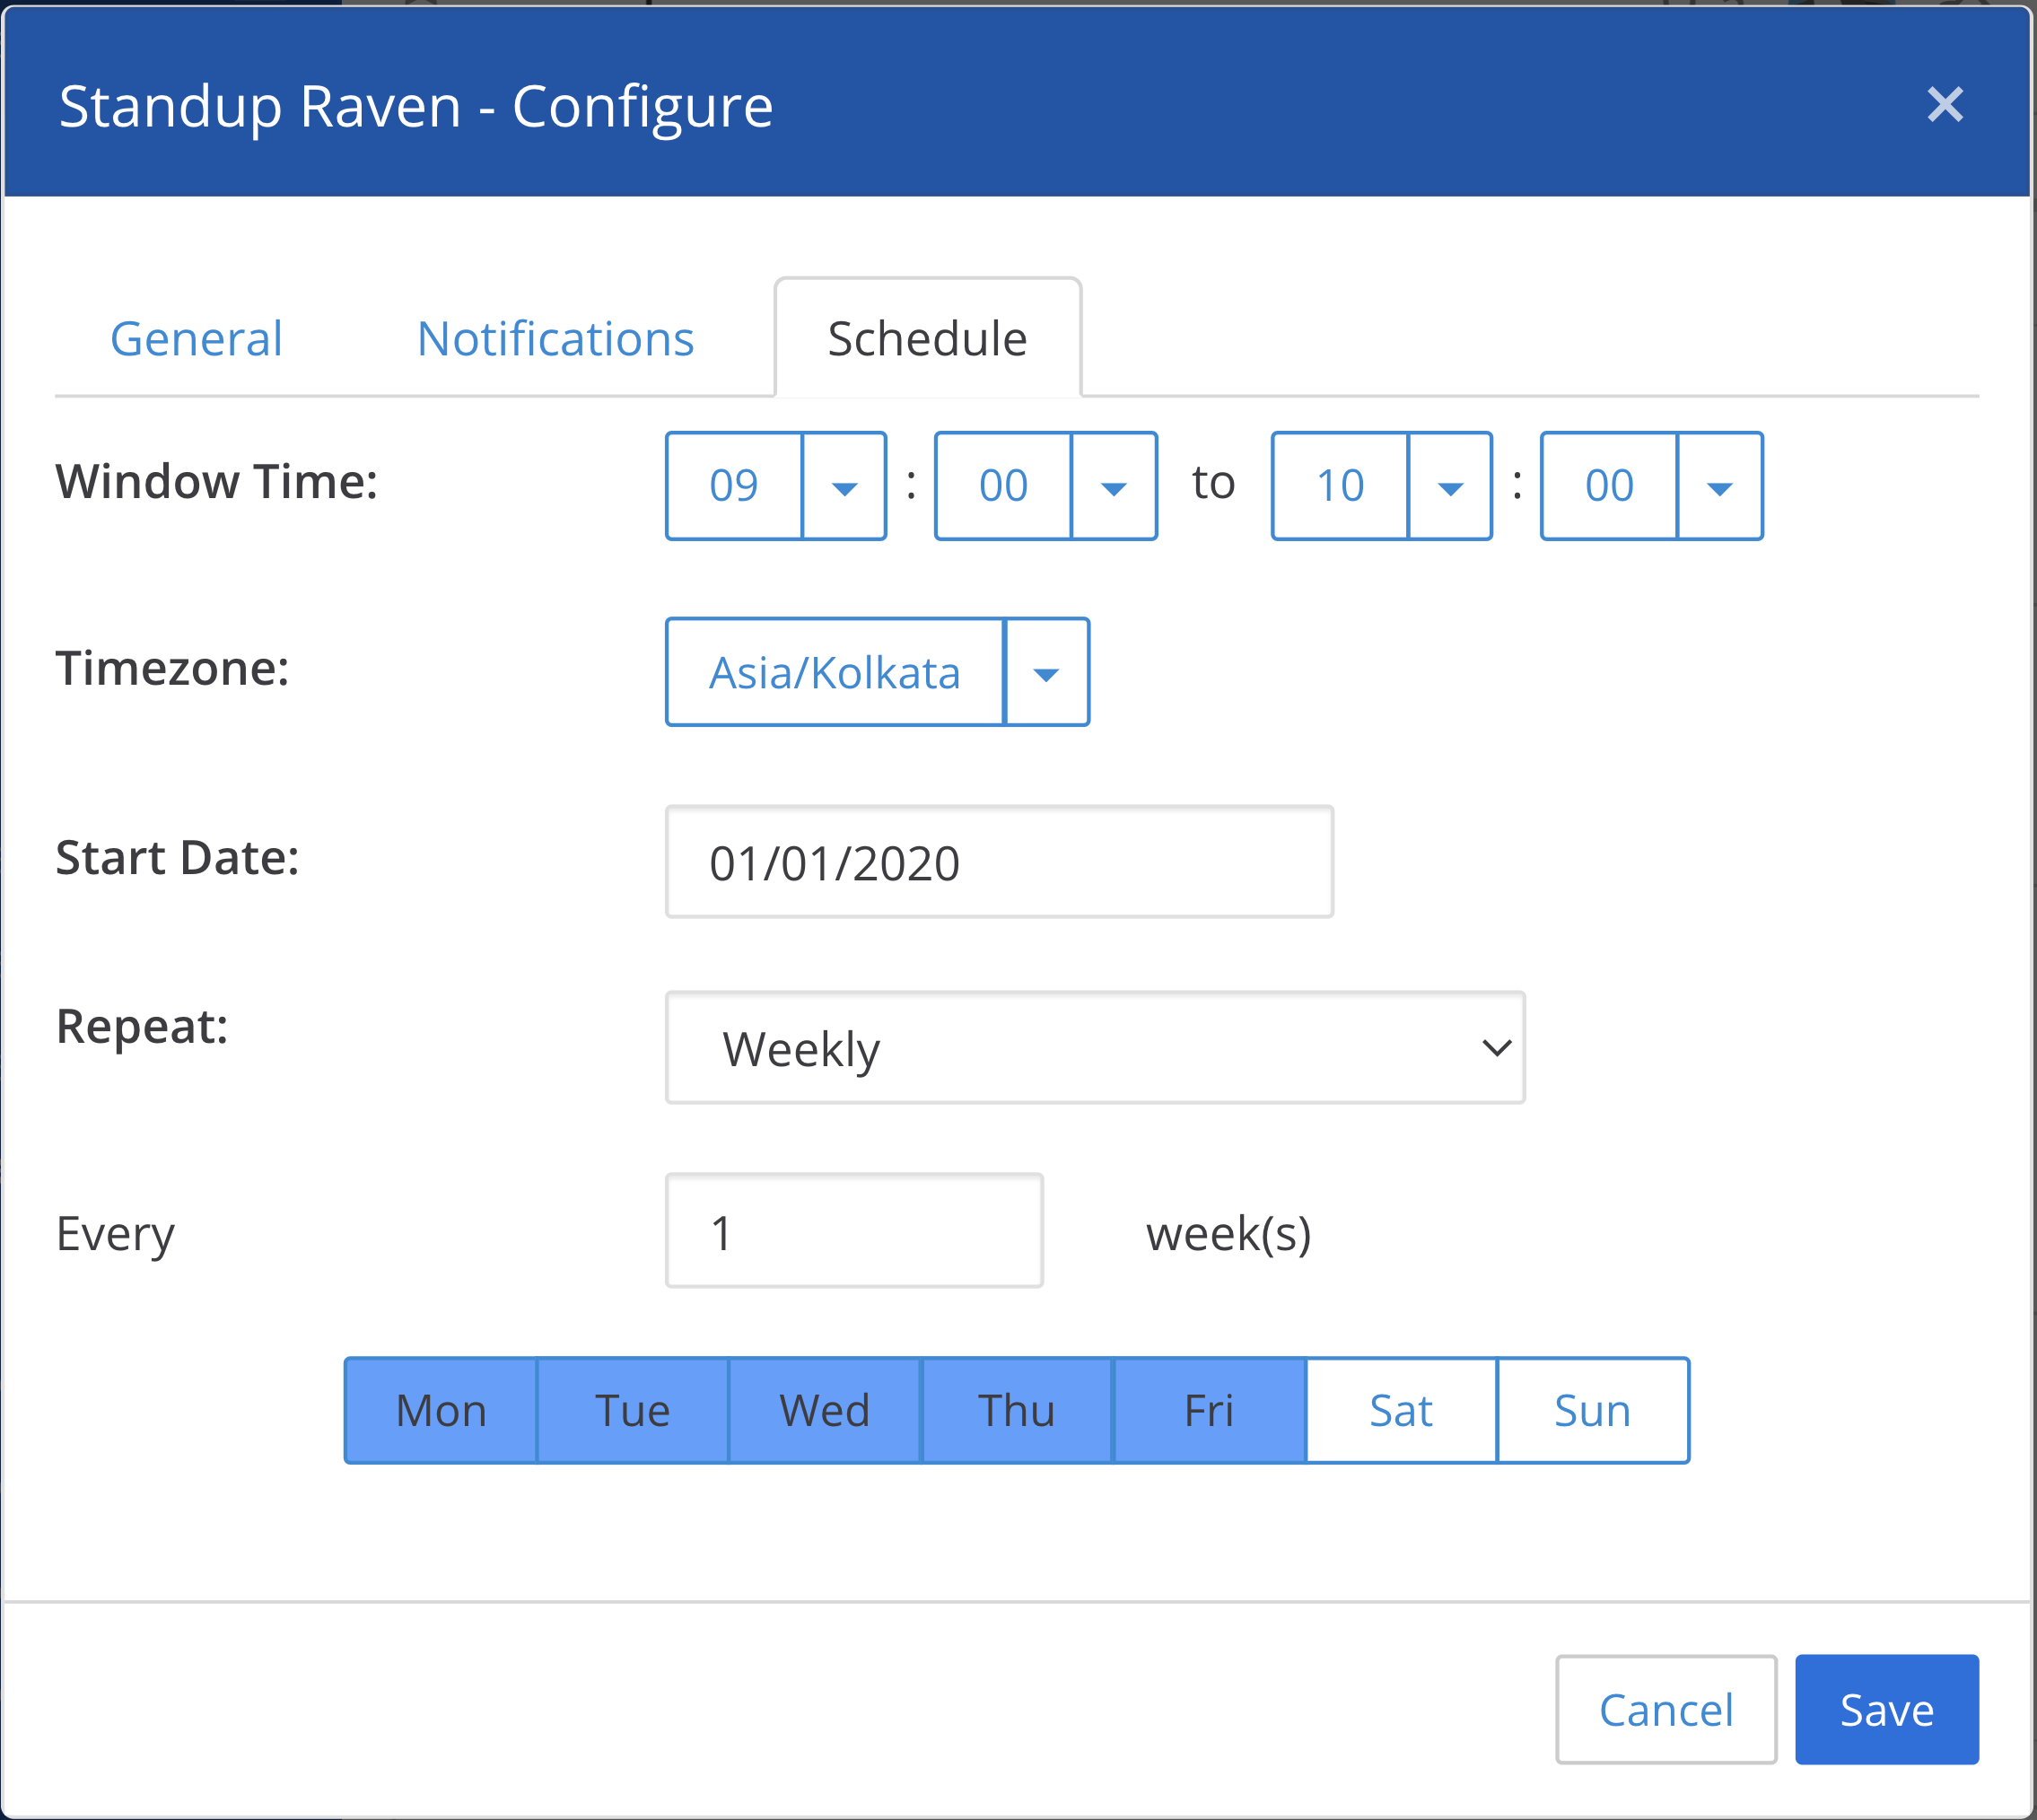Image resolution: width=2037 pixels, height=1820 pixels.
Task: Turn off the Fri day
Action: (1208, 1411)
